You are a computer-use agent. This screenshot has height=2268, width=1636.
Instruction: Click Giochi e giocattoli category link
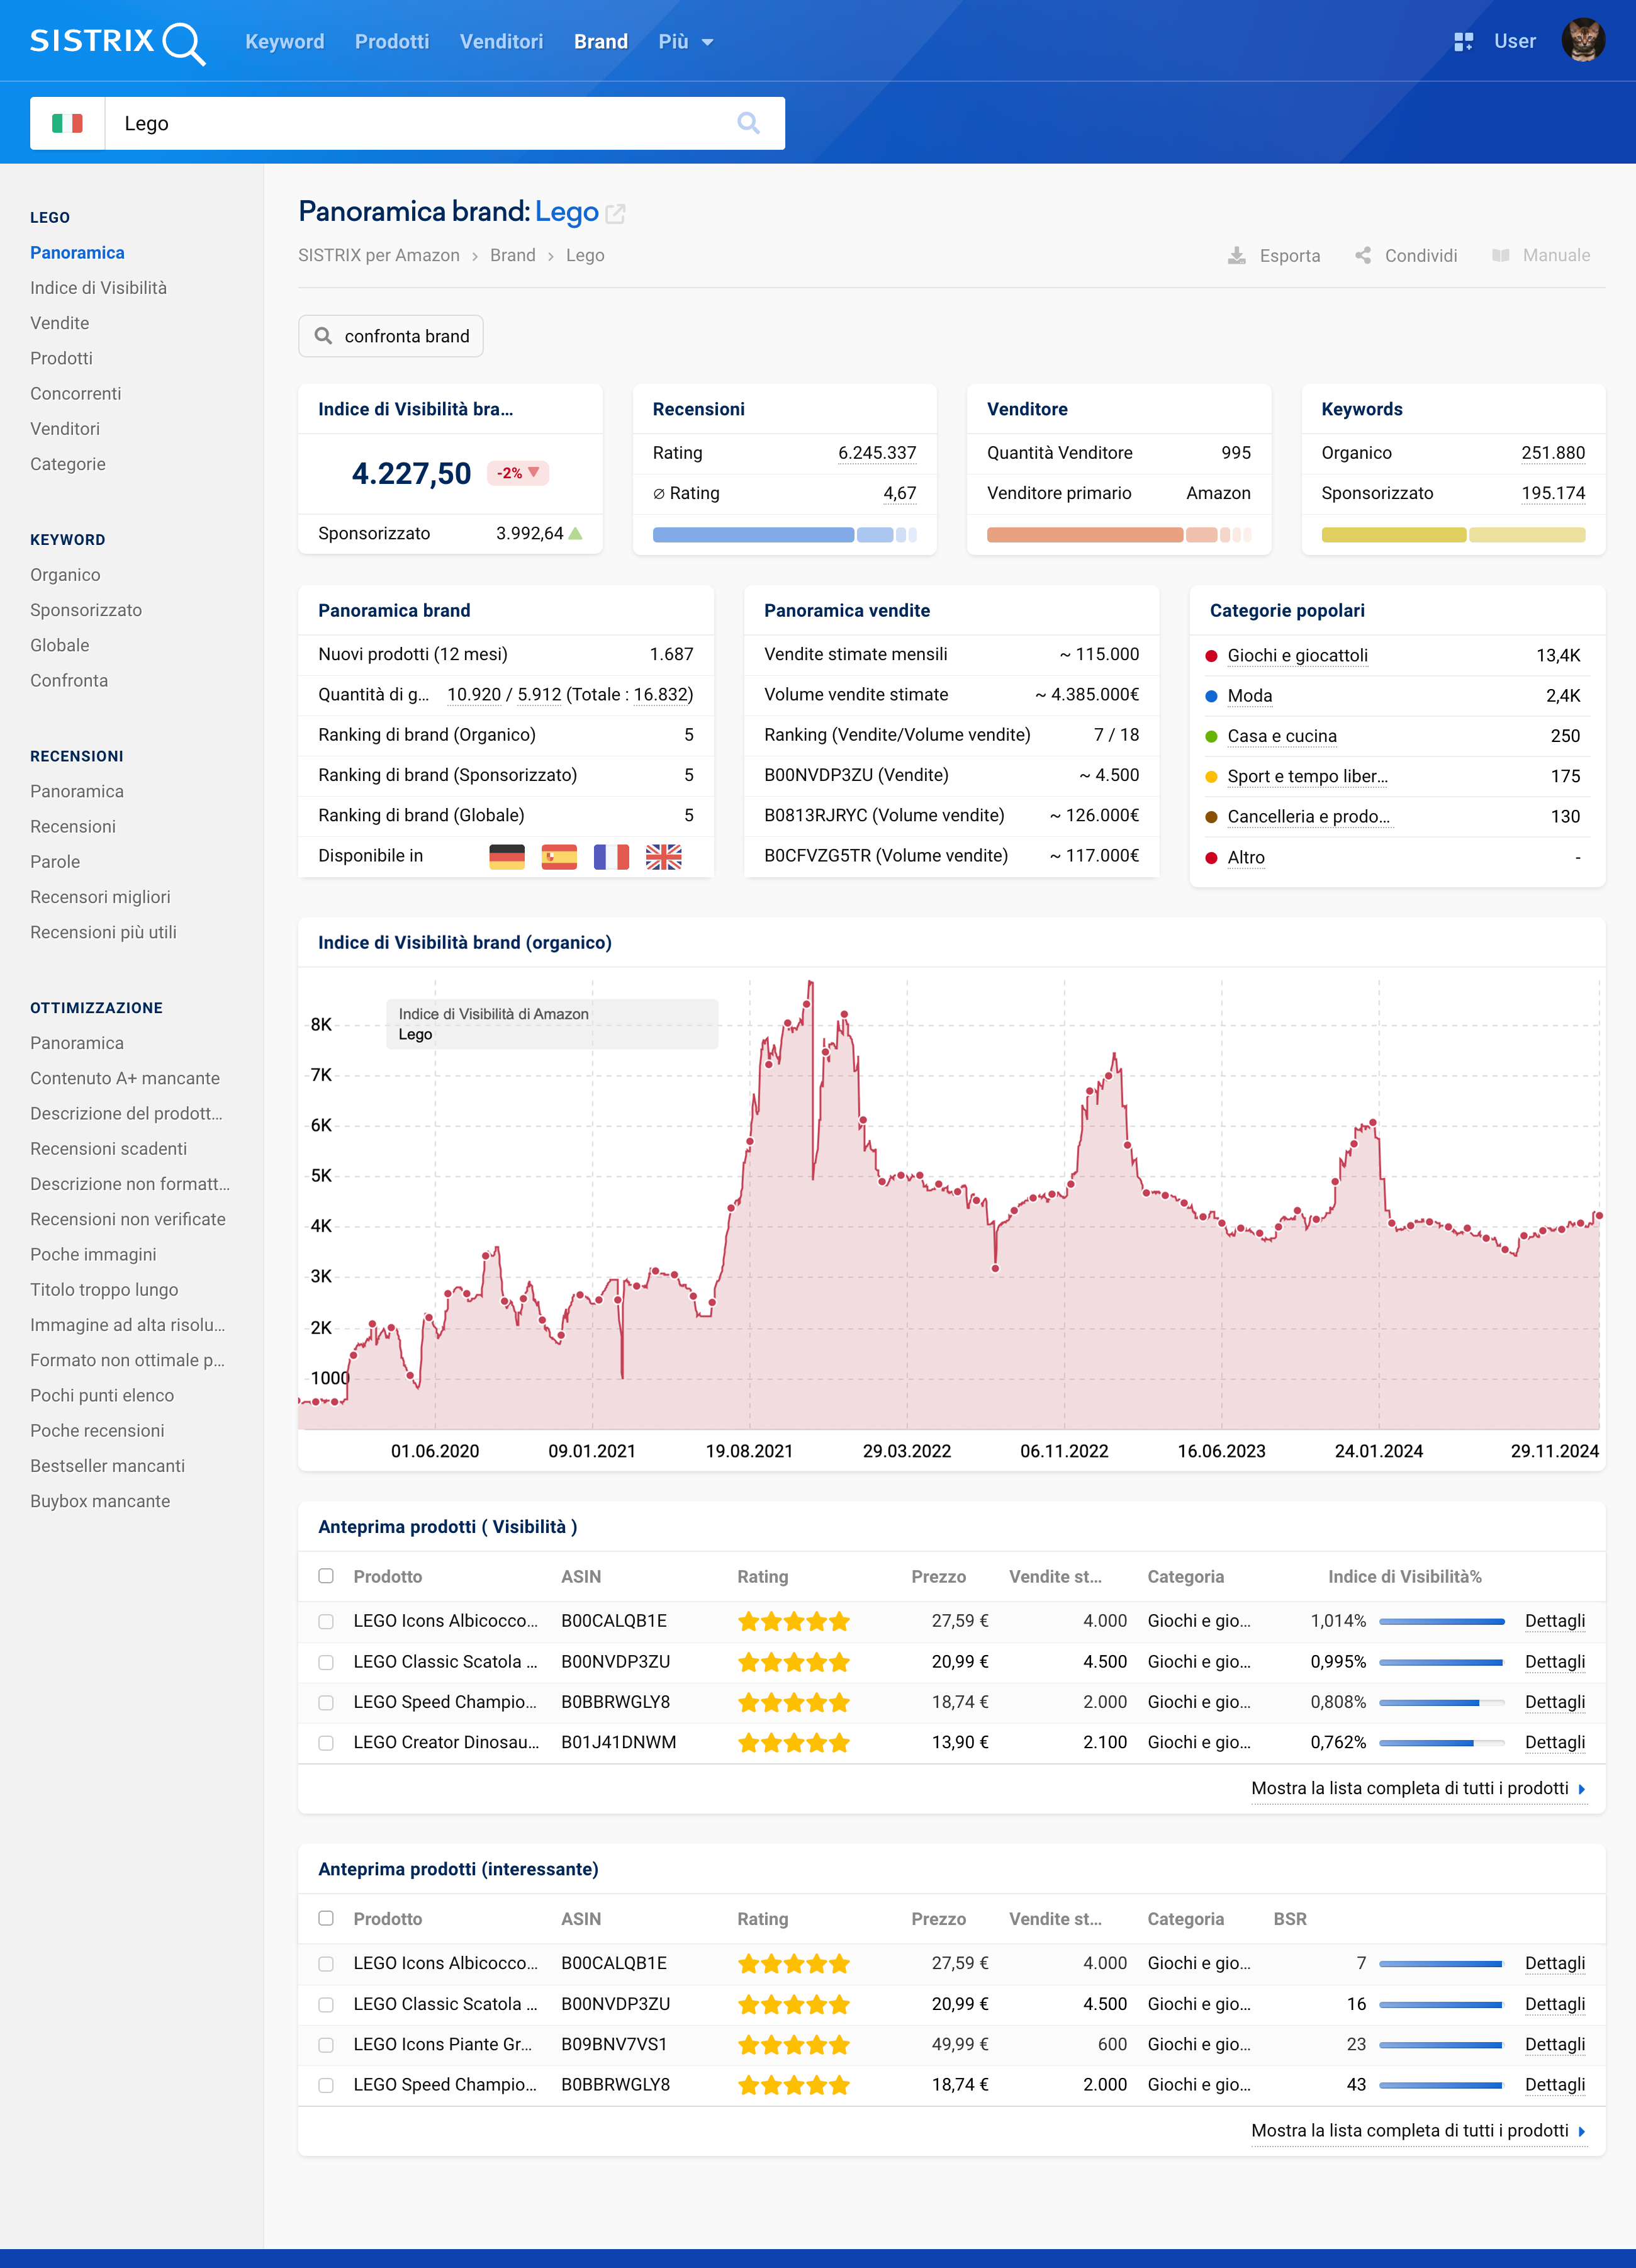(x=1297, y=656)
